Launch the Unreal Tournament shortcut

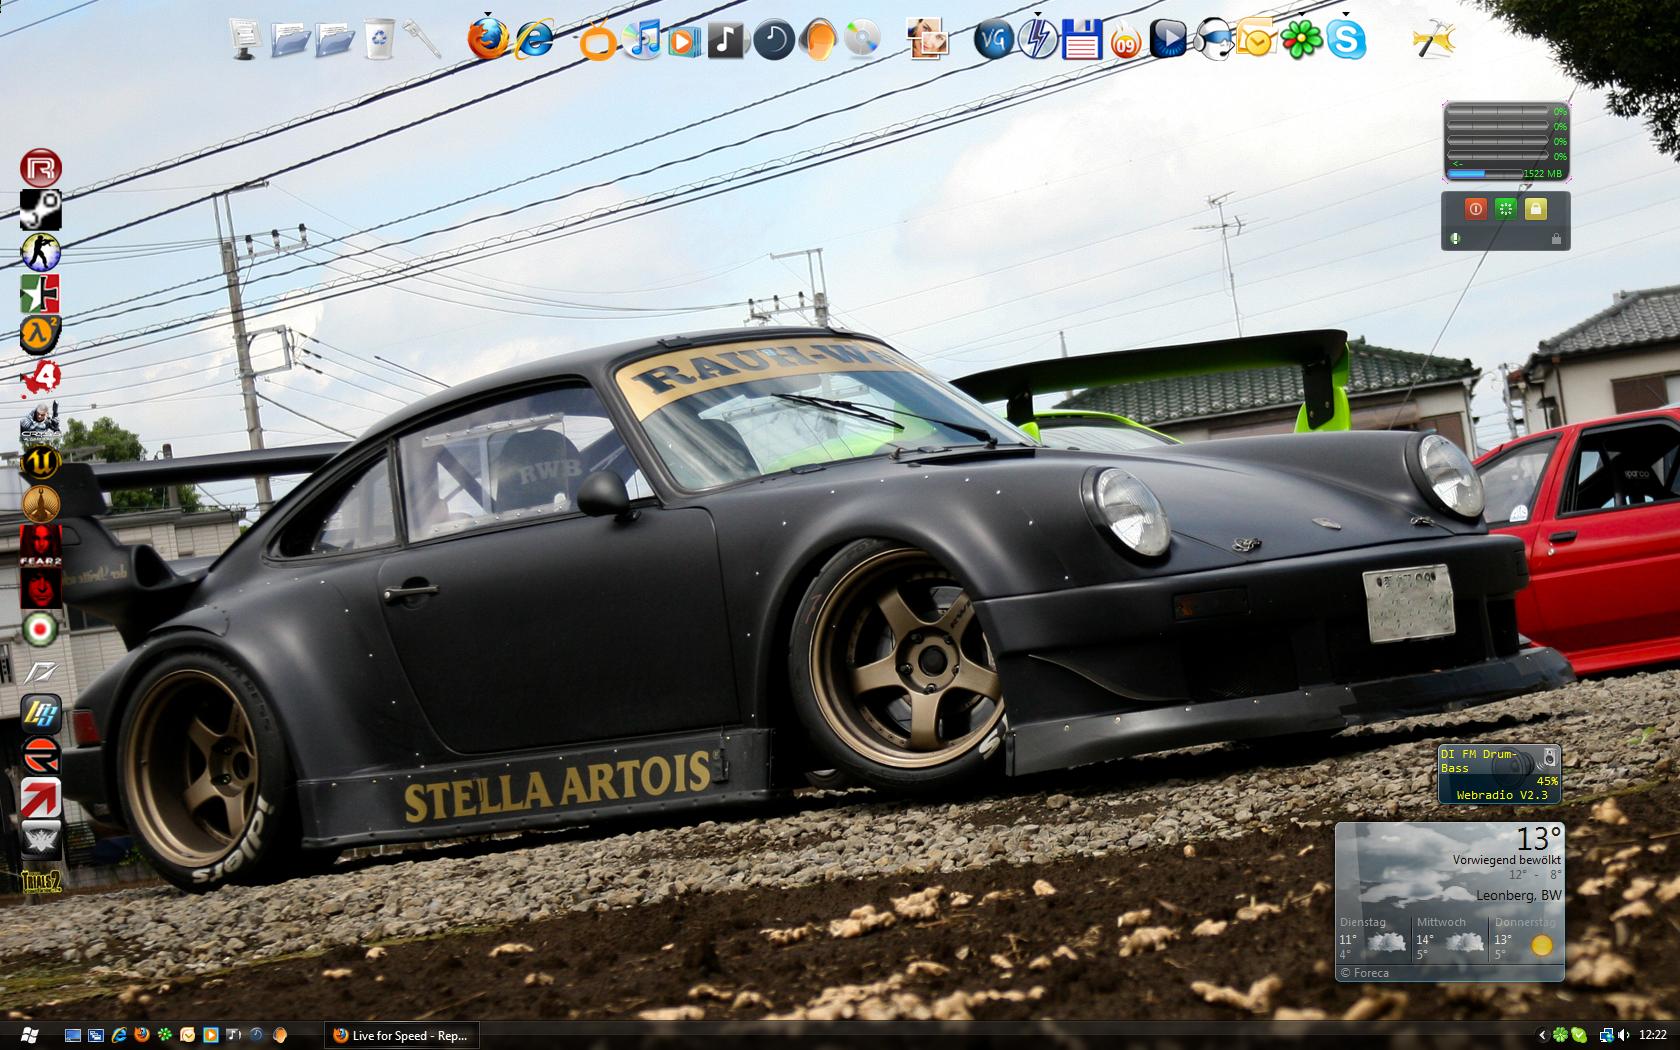pyautogui.click(x=41, y=462)
